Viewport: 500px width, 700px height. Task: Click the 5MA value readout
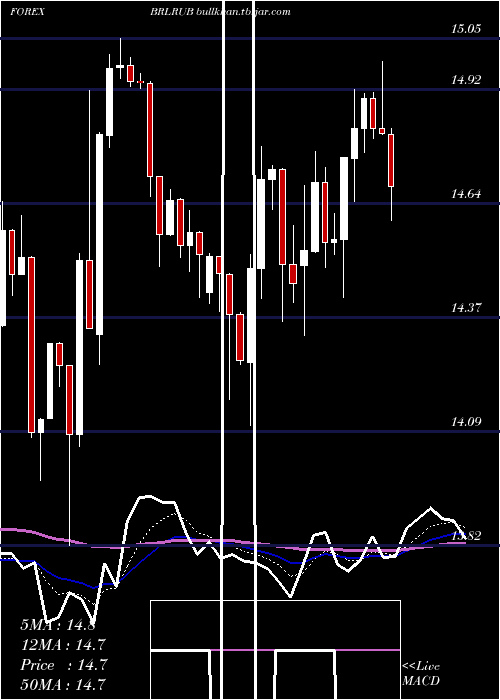tap(58, 625)
